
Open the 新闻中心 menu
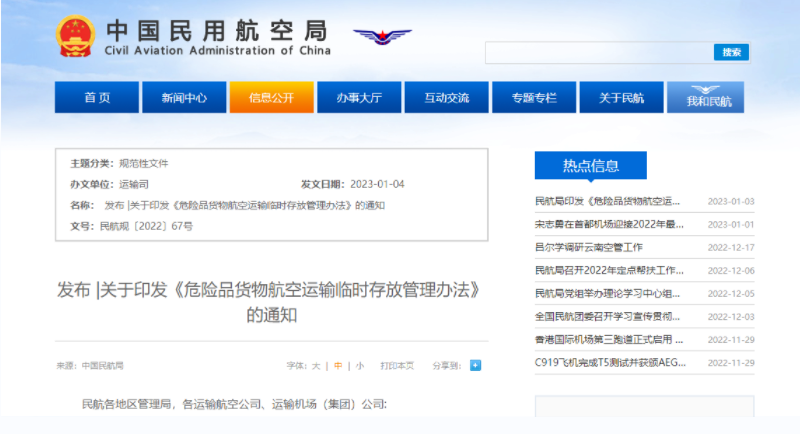click(x=184, y=97)
